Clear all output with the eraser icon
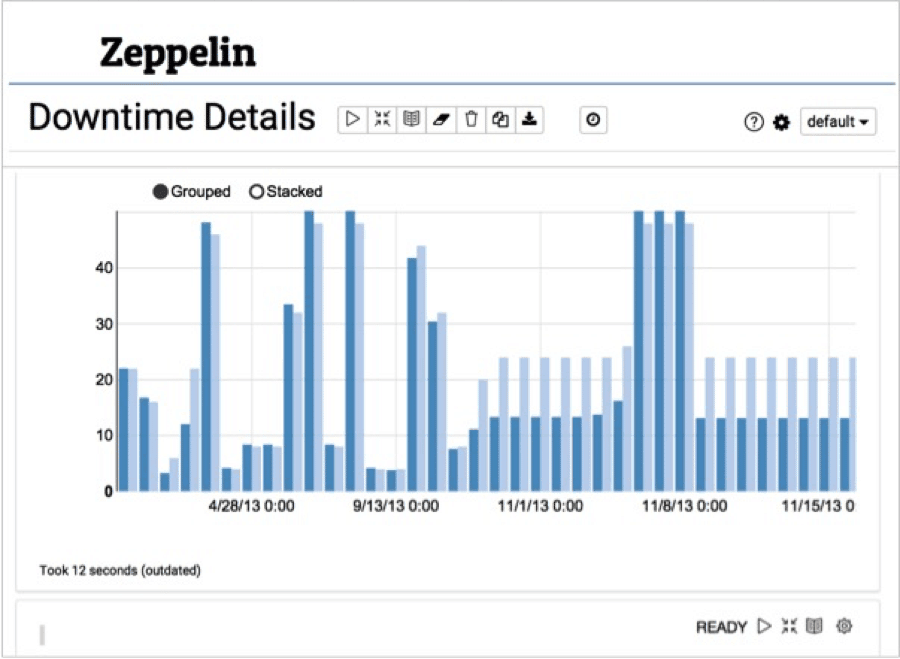 (x=441, y=119)
